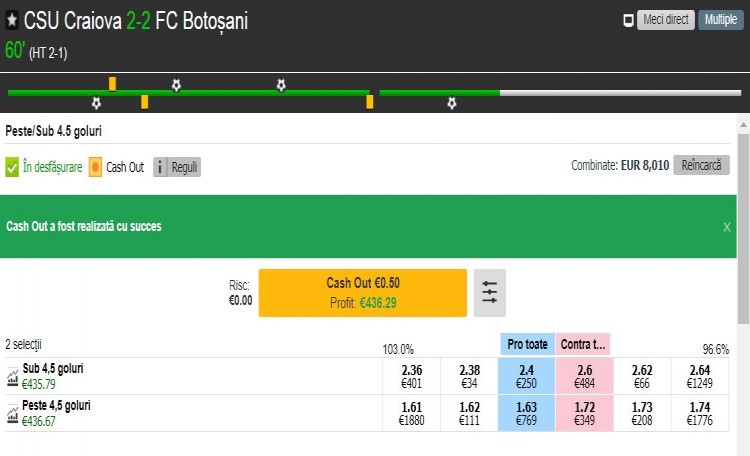Click pink lay odds 1.72 for Peste 4,5
Screen dimensions: 750x456
tap(582, 413)
